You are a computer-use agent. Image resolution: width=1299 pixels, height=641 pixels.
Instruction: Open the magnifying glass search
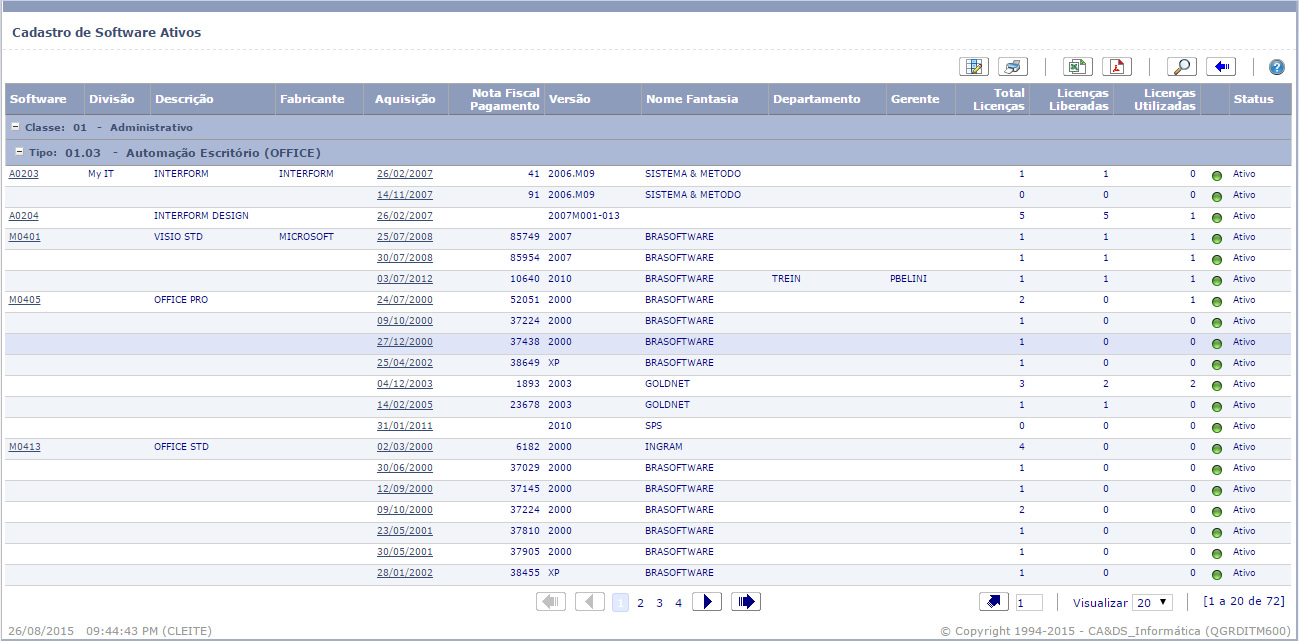pyautogui.click(x=1181, y=67)
